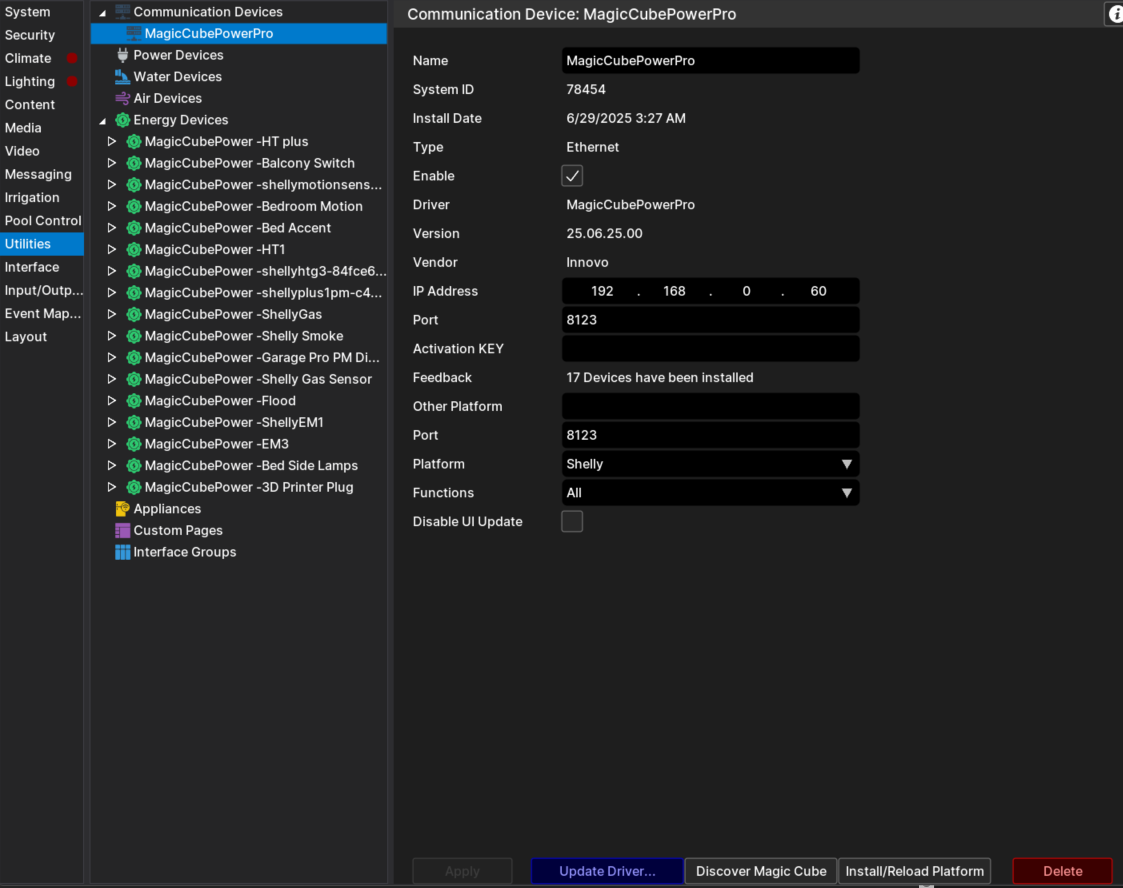Switch to the Security section
The image size is (1123, 888).
[42, 35]
